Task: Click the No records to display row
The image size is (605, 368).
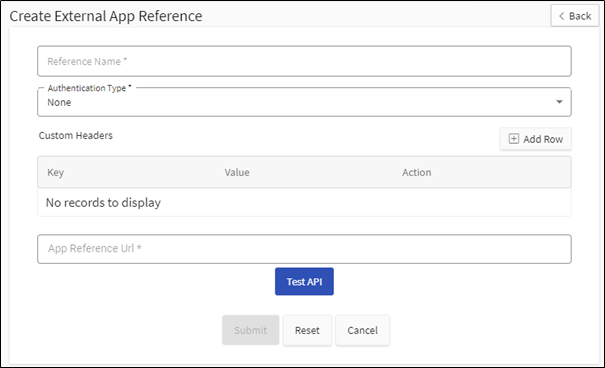Action: [x=304, y=202]
